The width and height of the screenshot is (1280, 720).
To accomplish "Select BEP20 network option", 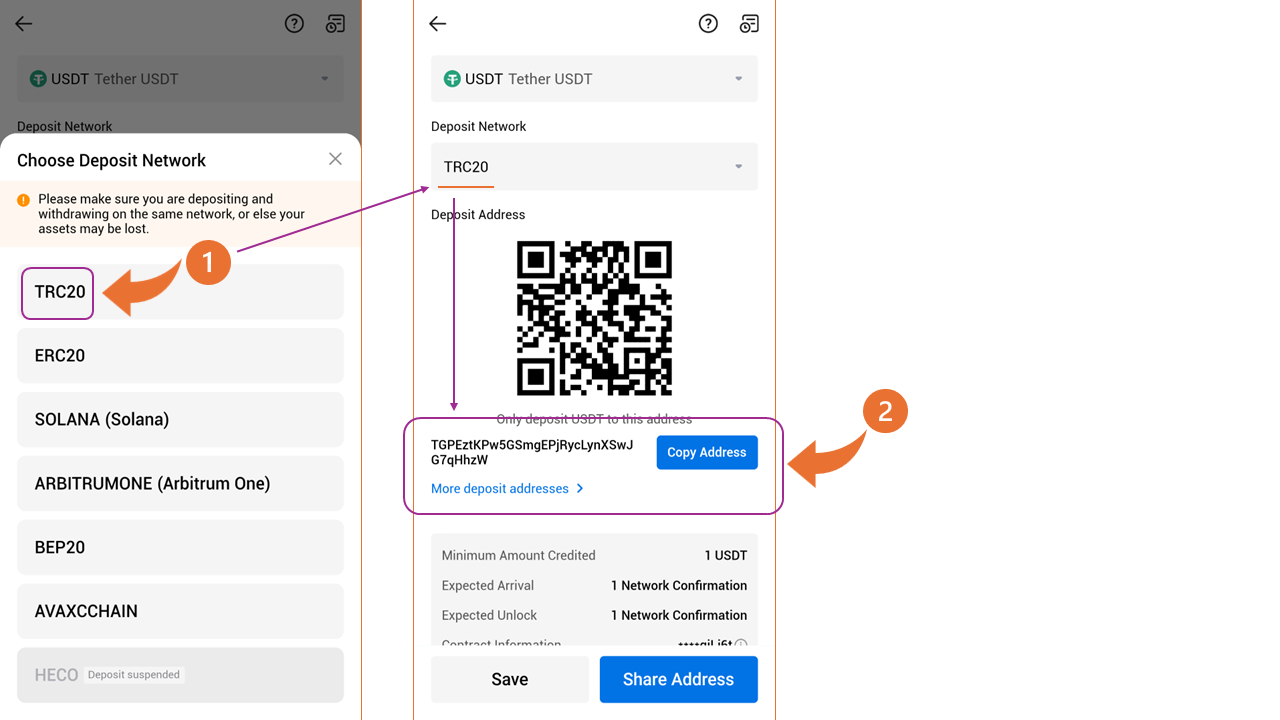I will click(x=180, y=548).
